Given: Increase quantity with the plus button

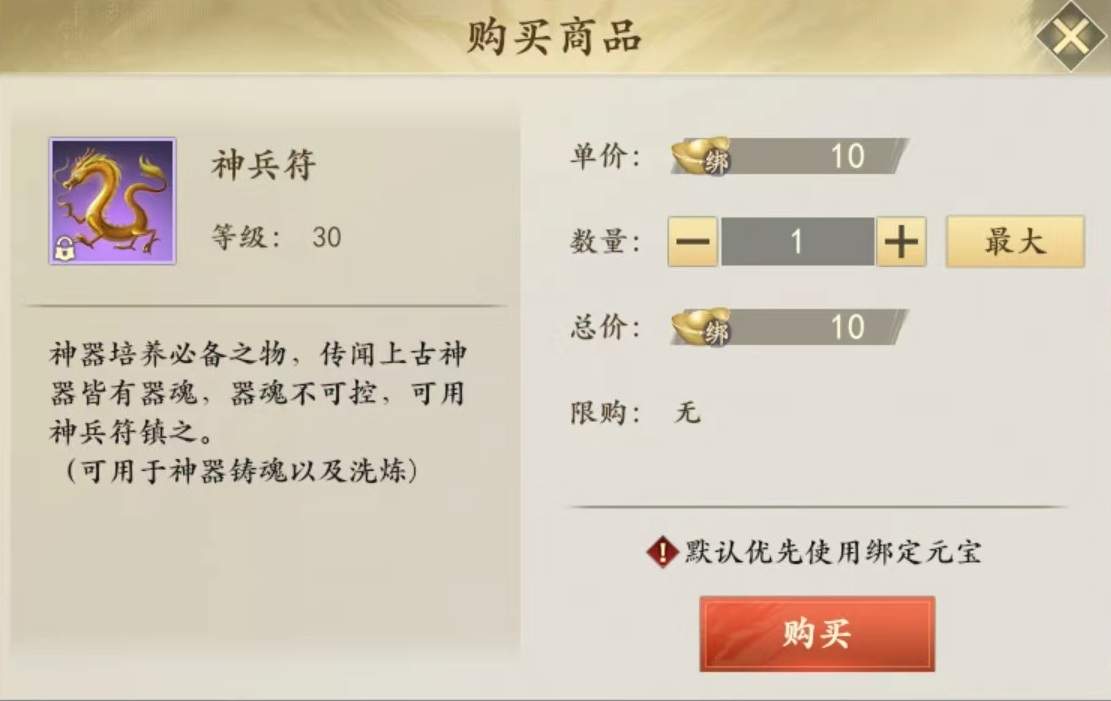Looking at the screenshot, I should coord(901,242).
